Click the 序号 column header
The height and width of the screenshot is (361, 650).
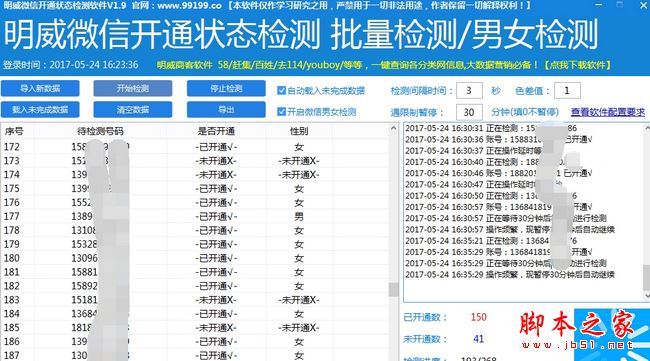pos(14,132)
